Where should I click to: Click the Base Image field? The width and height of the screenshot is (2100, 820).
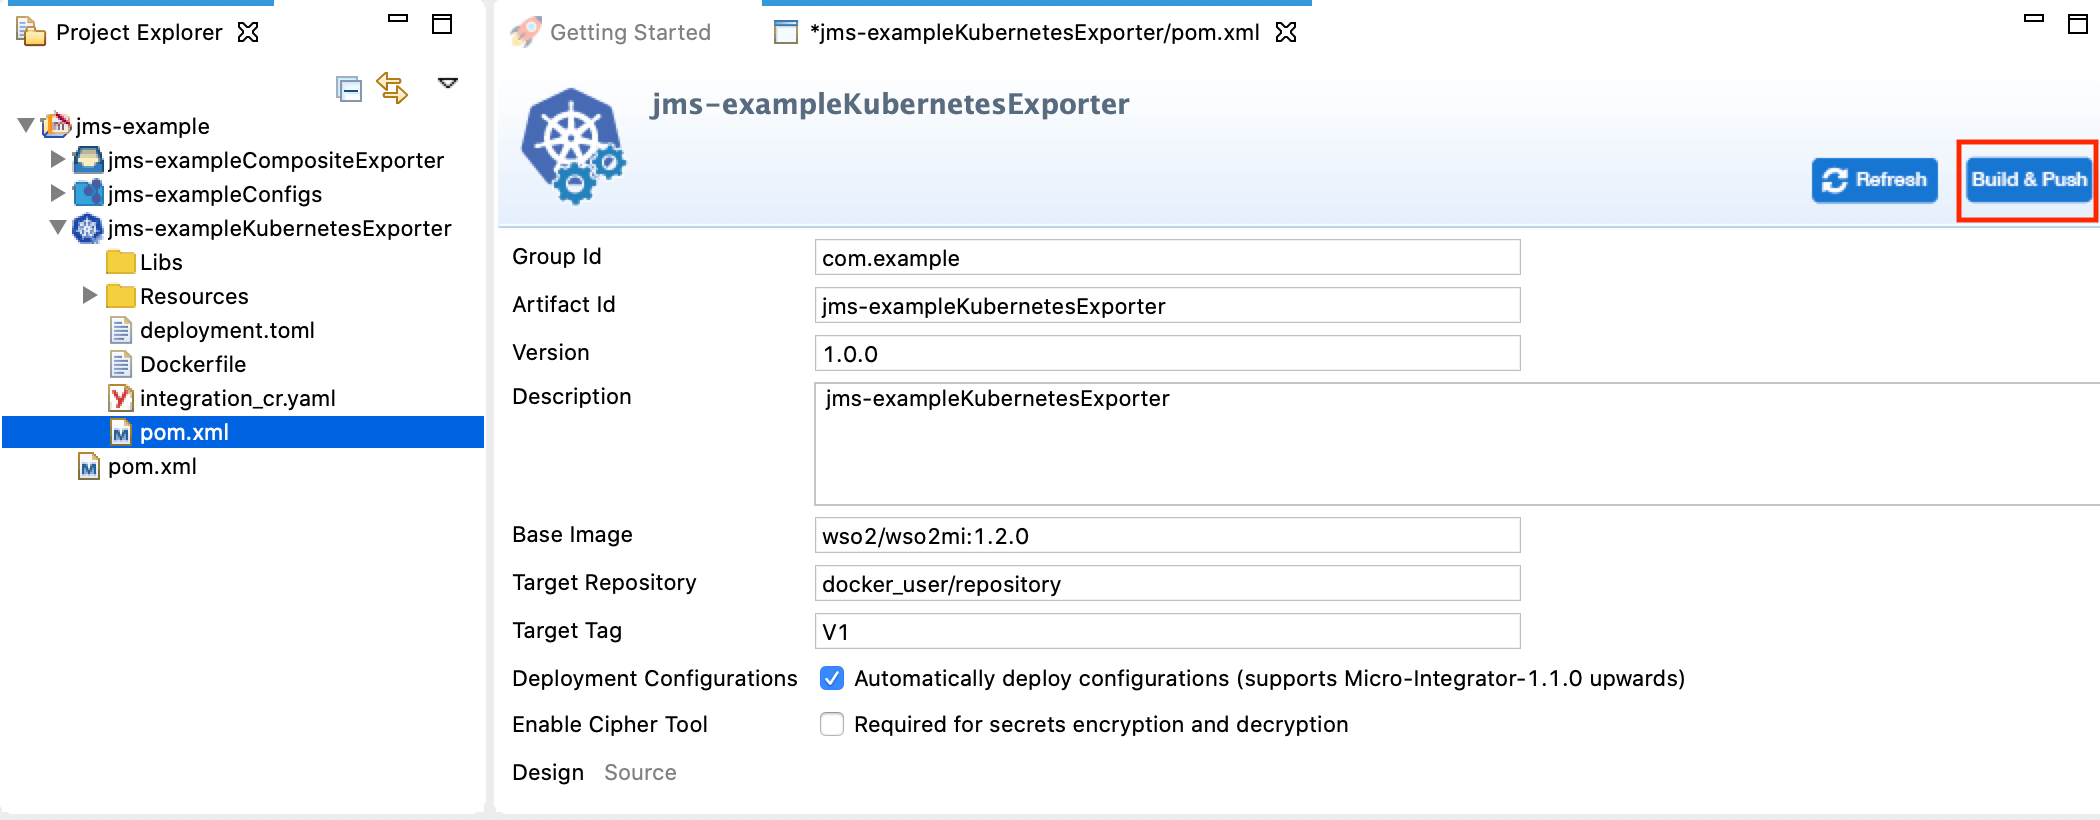point(1167,535)
